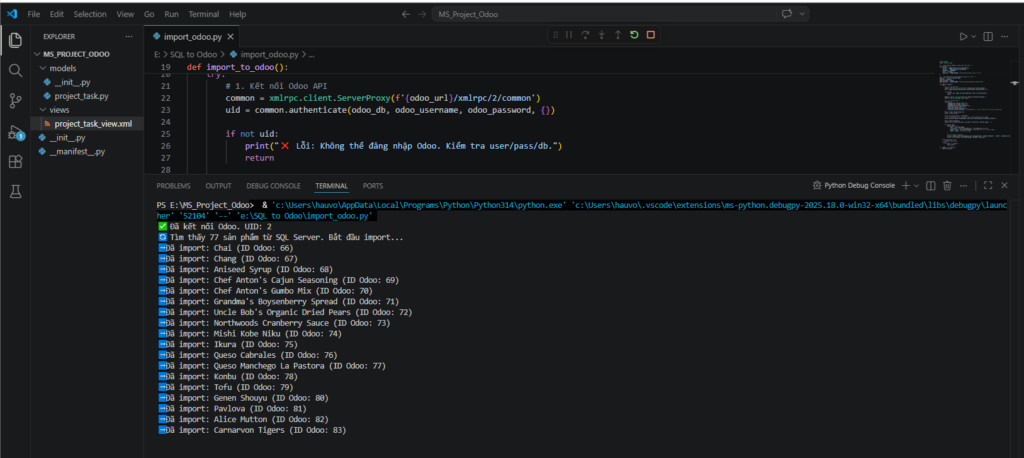The height and width of the screenshot is (458, 1024).
Task: Open the Extensions view
Action: click(x=15, y=161)
